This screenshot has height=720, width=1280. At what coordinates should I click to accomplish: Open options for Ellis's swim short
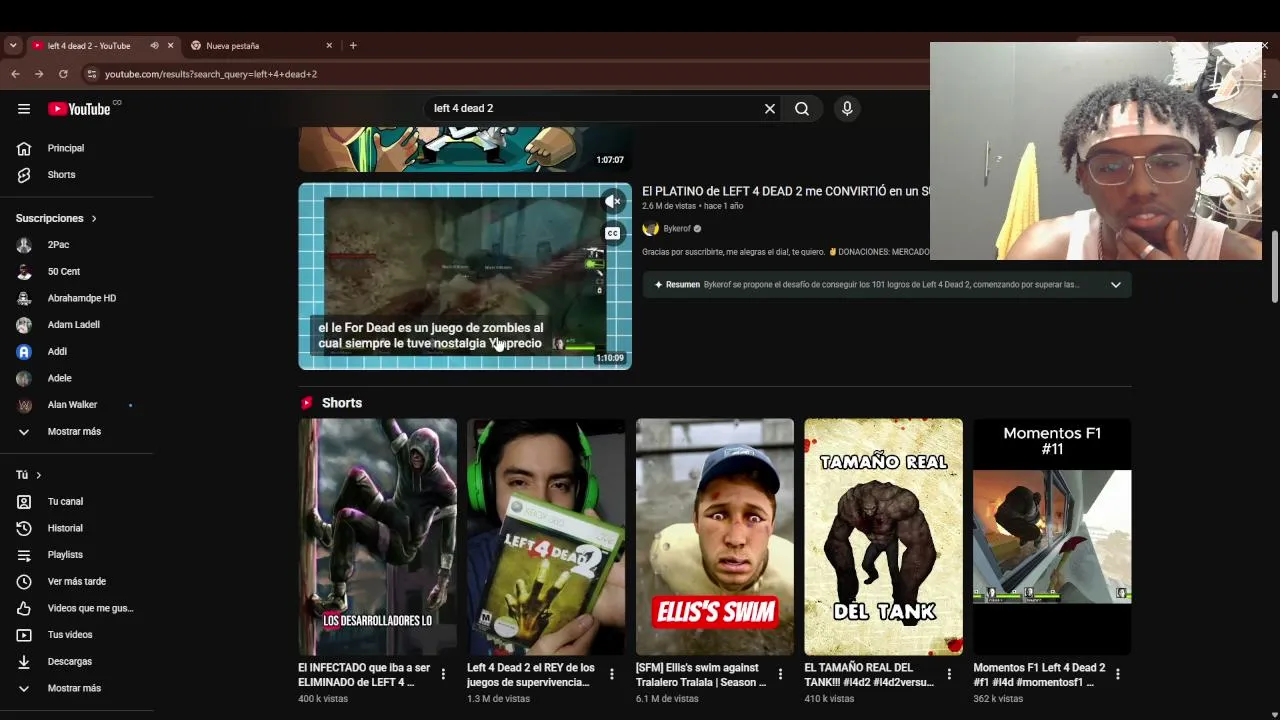click(x=781, y=675)
